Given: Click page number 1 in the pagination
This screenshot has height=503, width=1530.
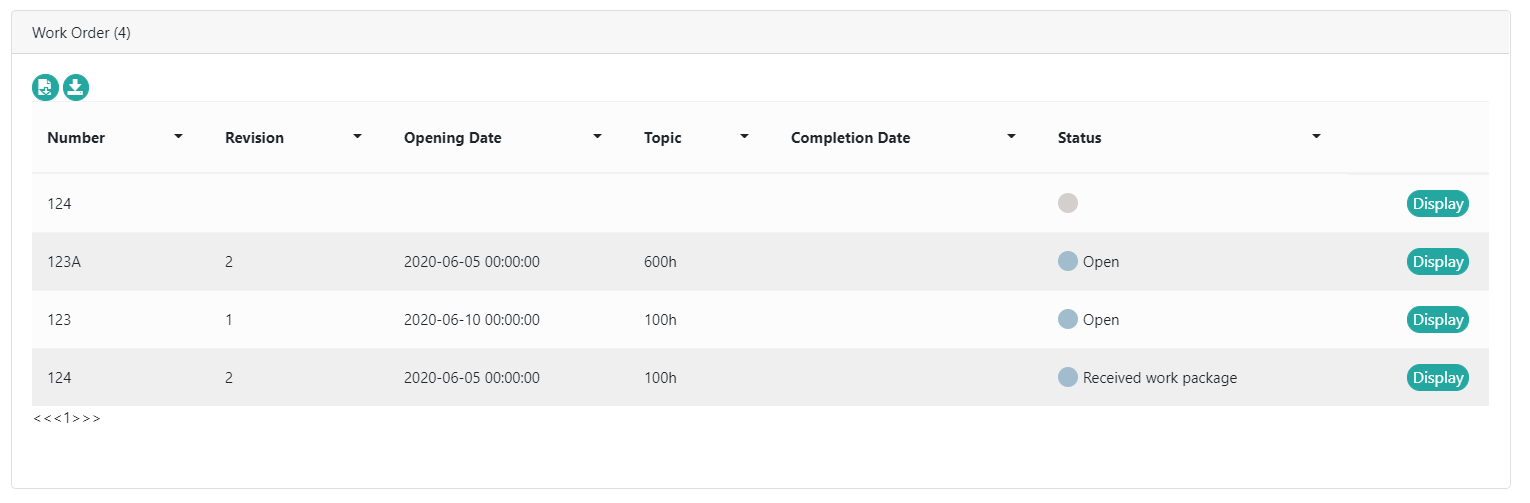Looking at the screenshot, I should coord(67,418).
